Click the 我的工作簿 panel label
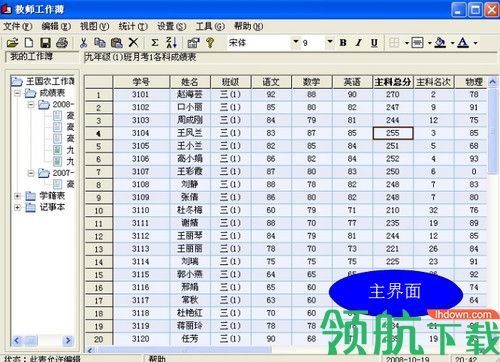 [31, 56]
